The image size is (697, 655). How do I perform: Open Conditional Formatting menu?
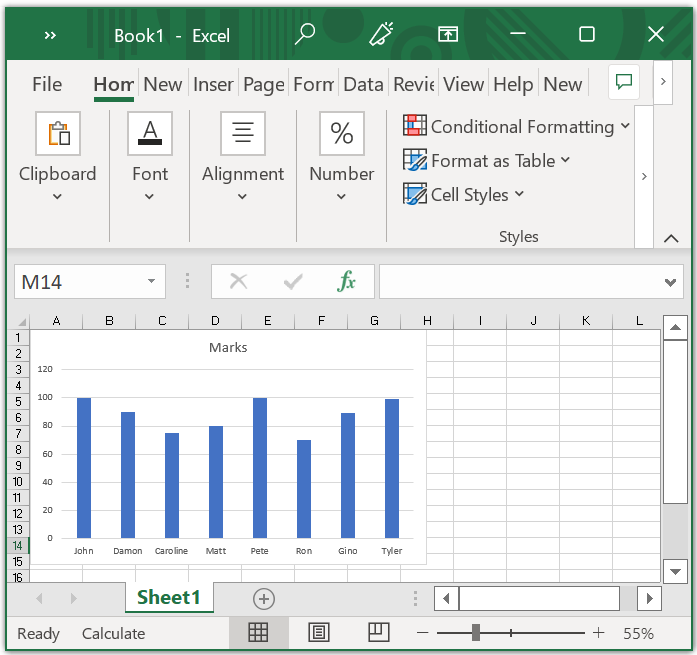517,126
